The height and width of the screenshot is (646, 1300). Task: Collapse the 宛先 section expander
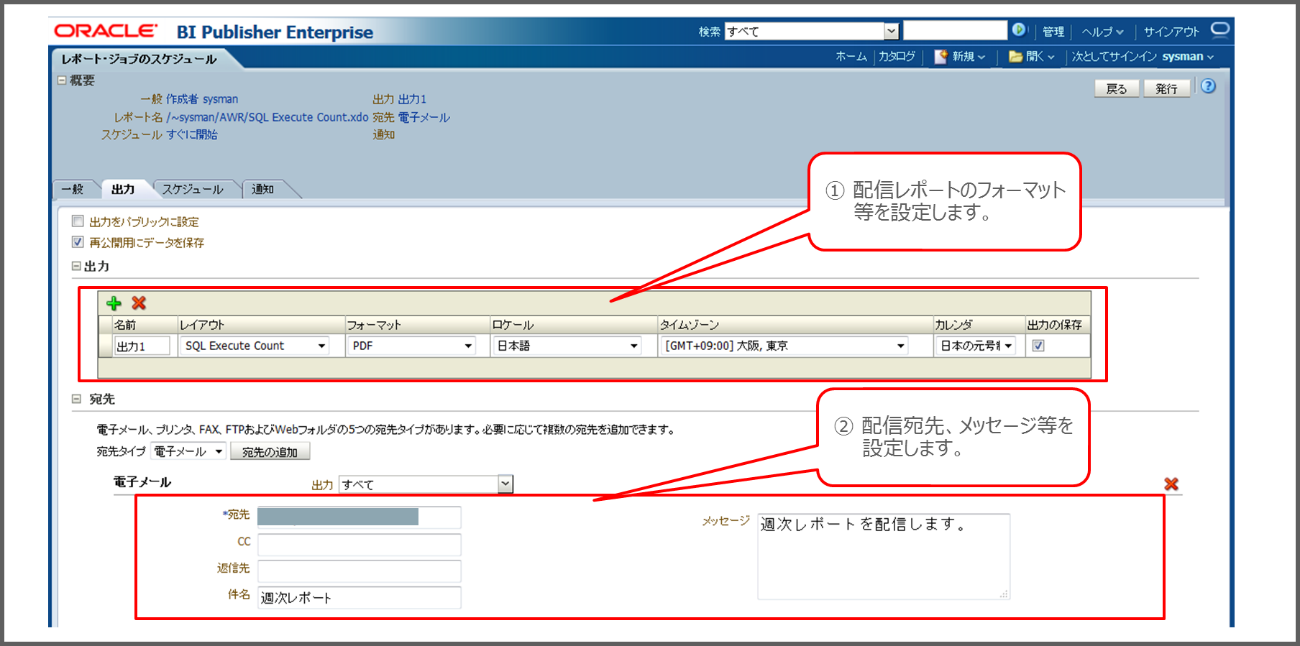pyautogui.click(x=76, y=398)
